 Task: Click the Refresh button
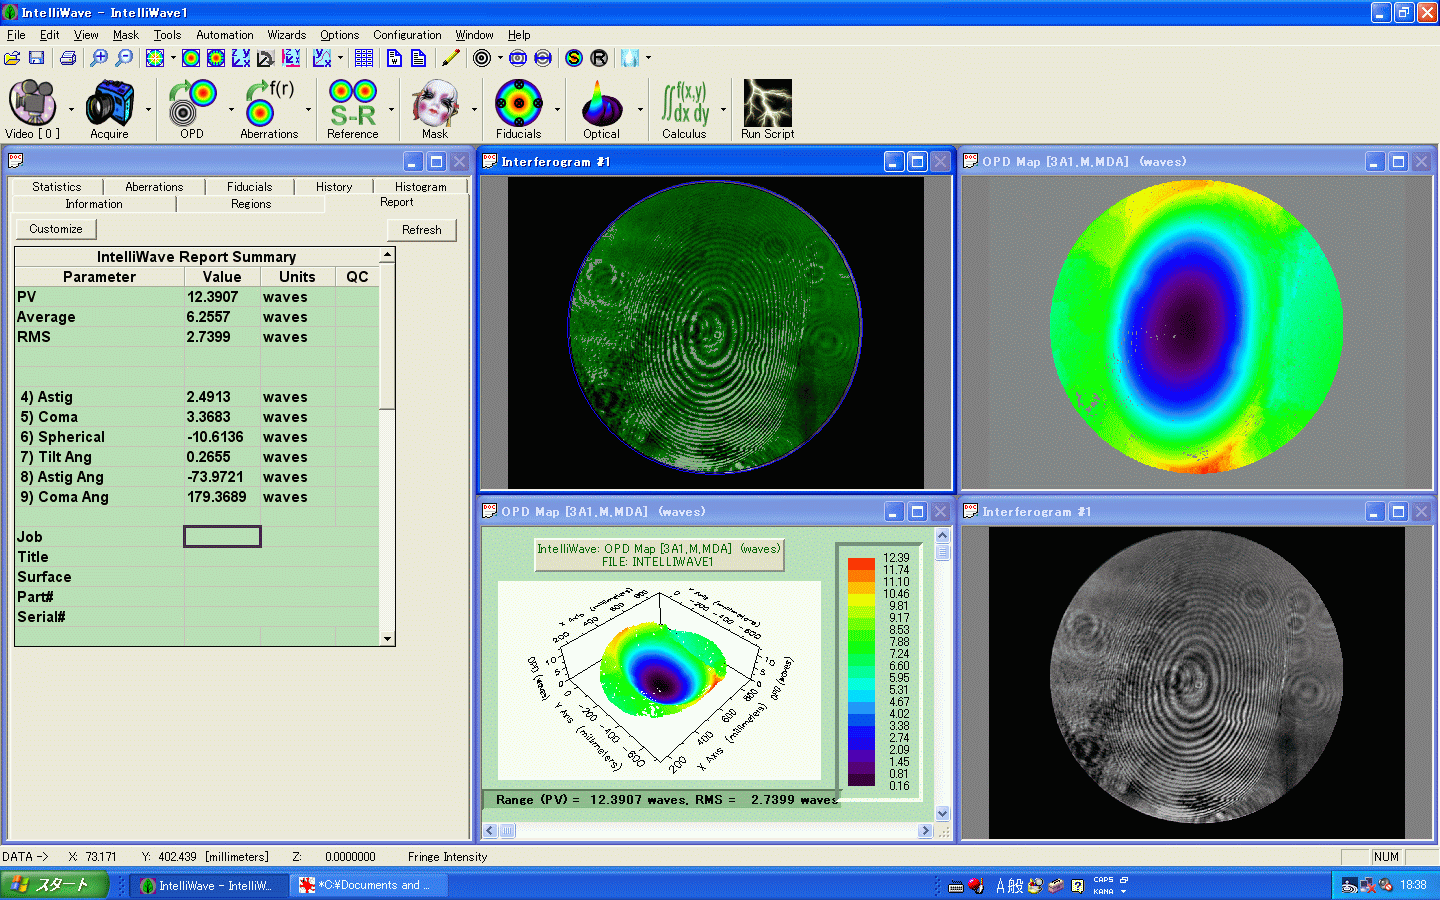(422, 230)
